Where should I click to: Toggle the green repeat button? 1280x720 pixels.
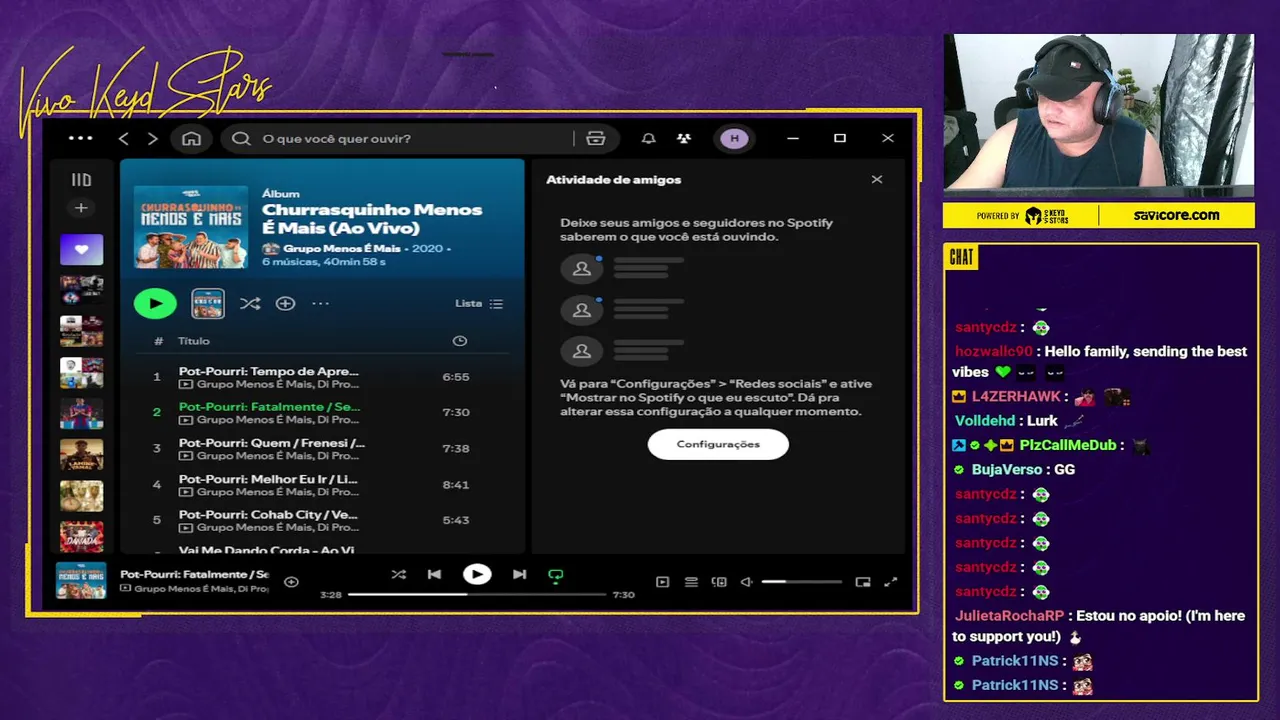pyautogui.click(x=556, y=575)
